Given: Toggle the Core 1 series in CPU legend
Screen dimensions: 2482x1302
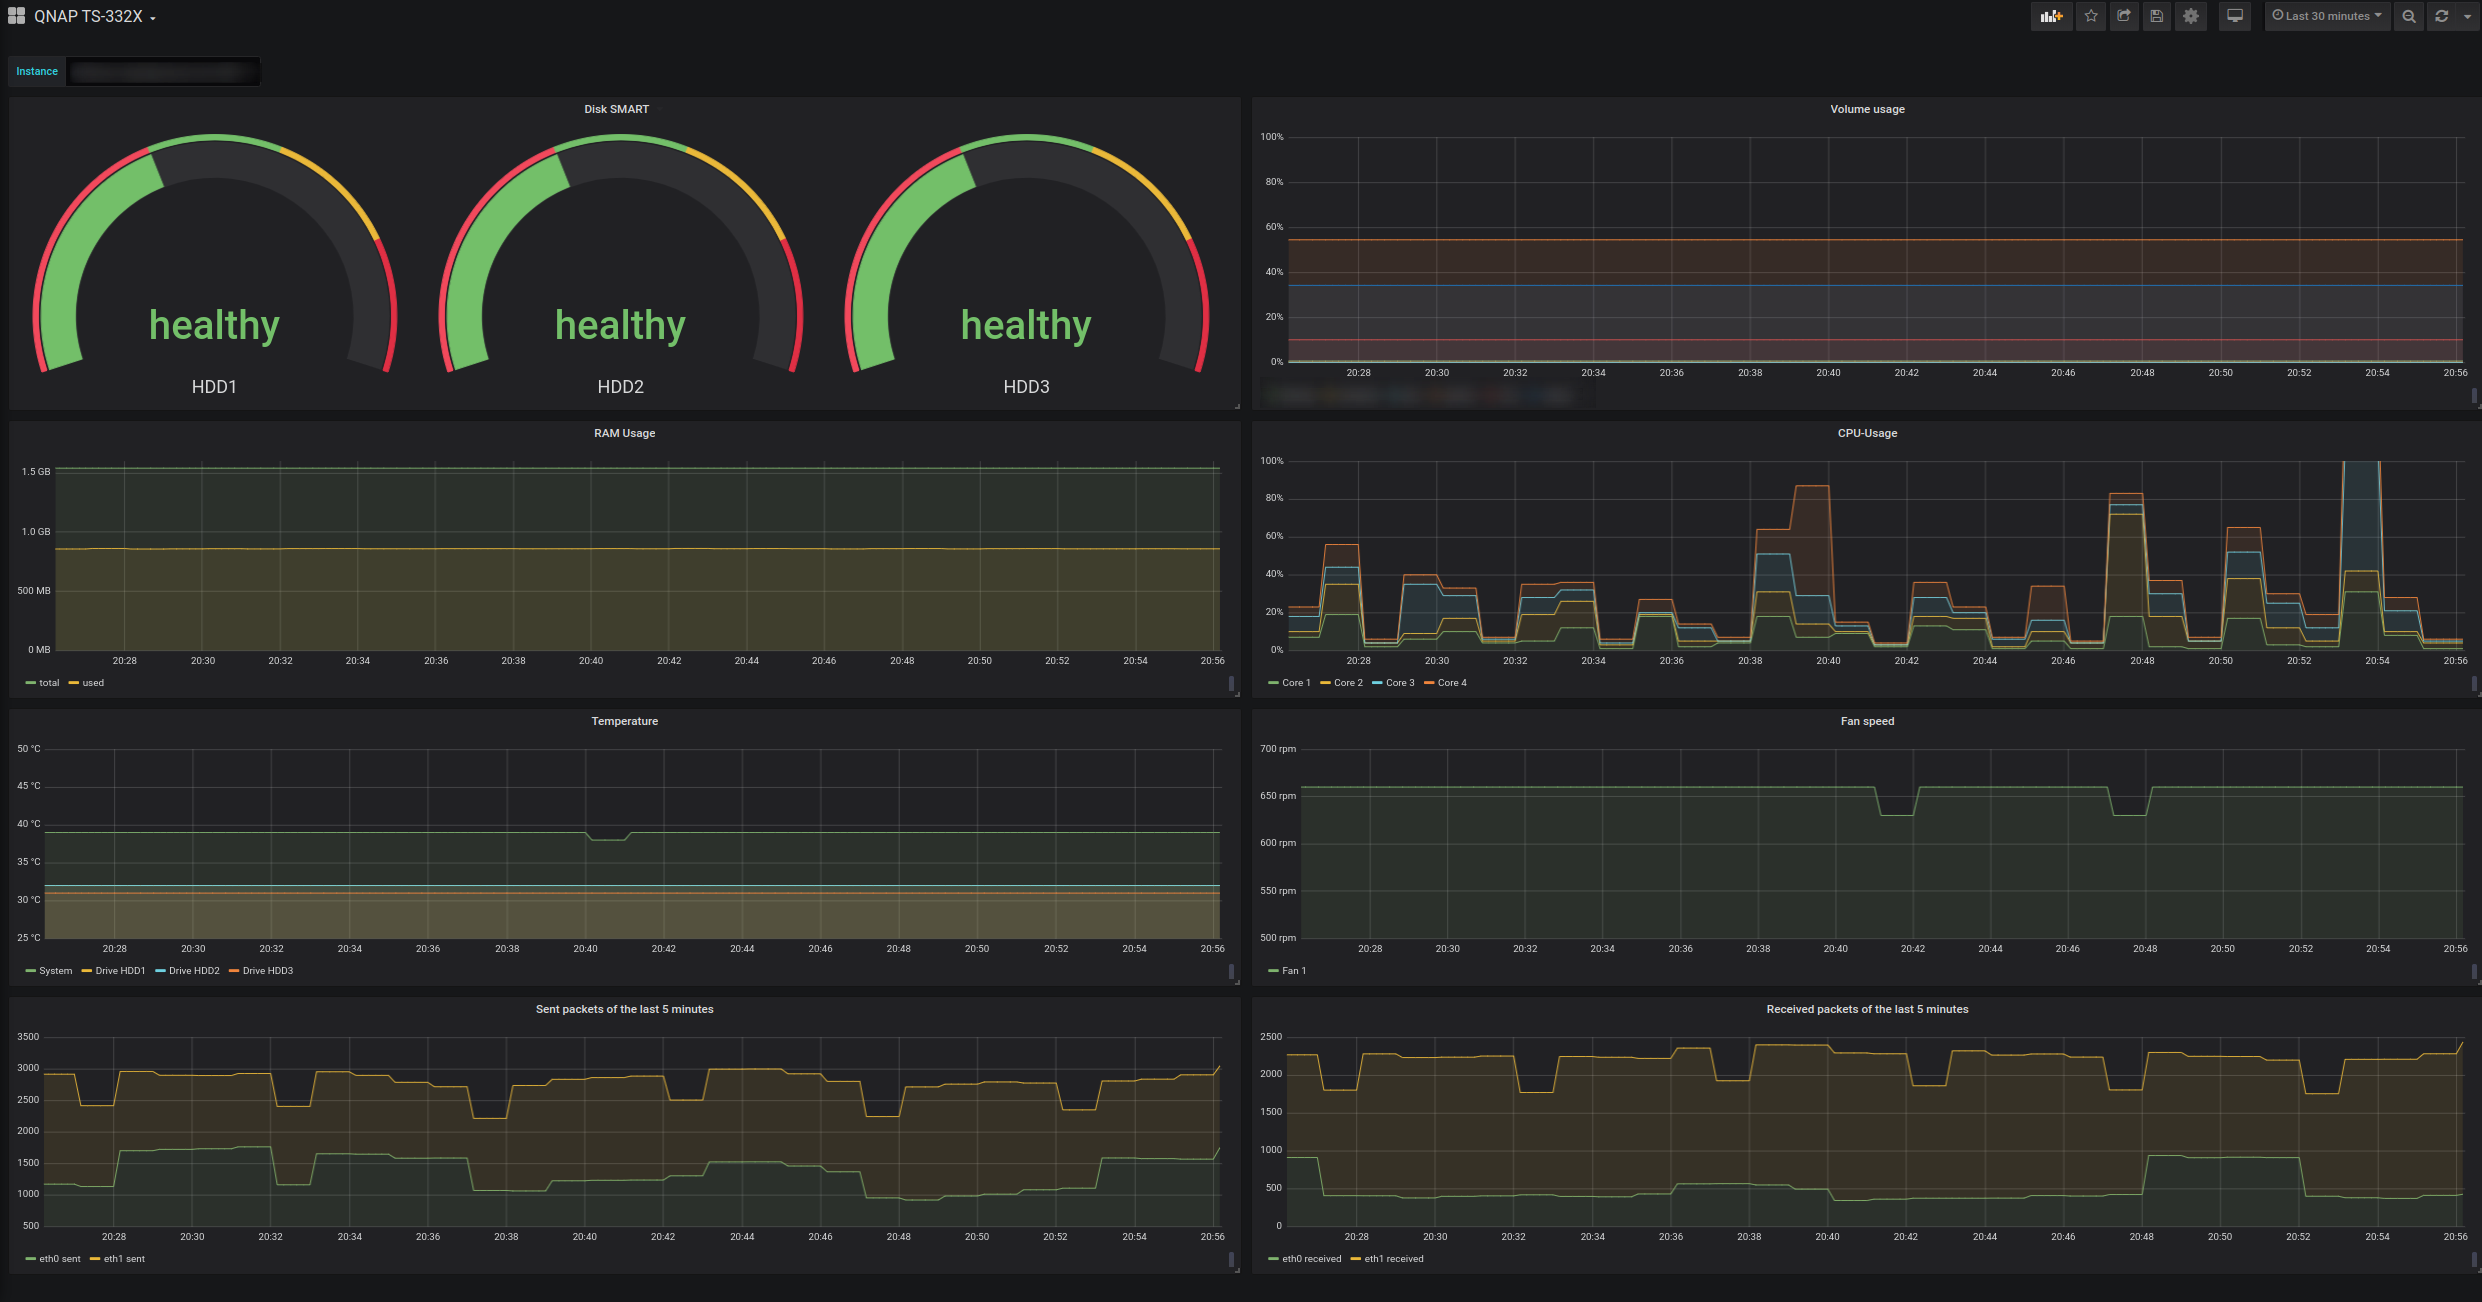Looking at the screenshot, I should pos(1289,683).
